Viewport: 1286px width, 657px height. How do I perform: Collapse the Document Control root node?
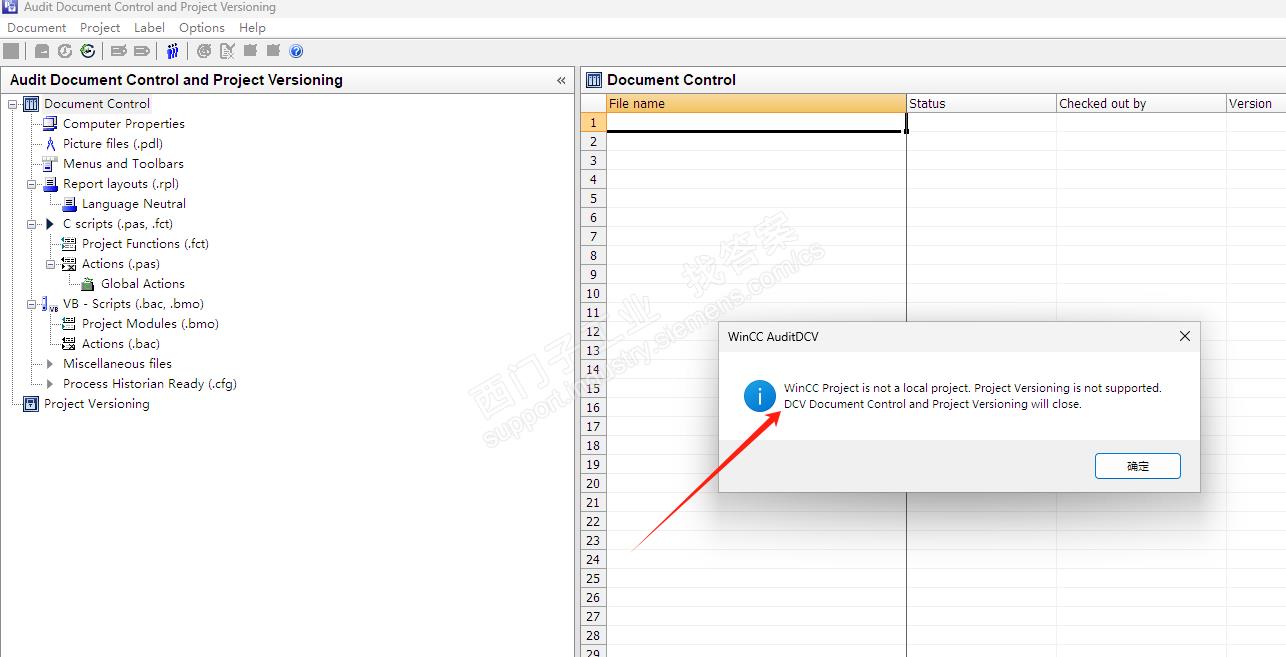pos(13,104)
